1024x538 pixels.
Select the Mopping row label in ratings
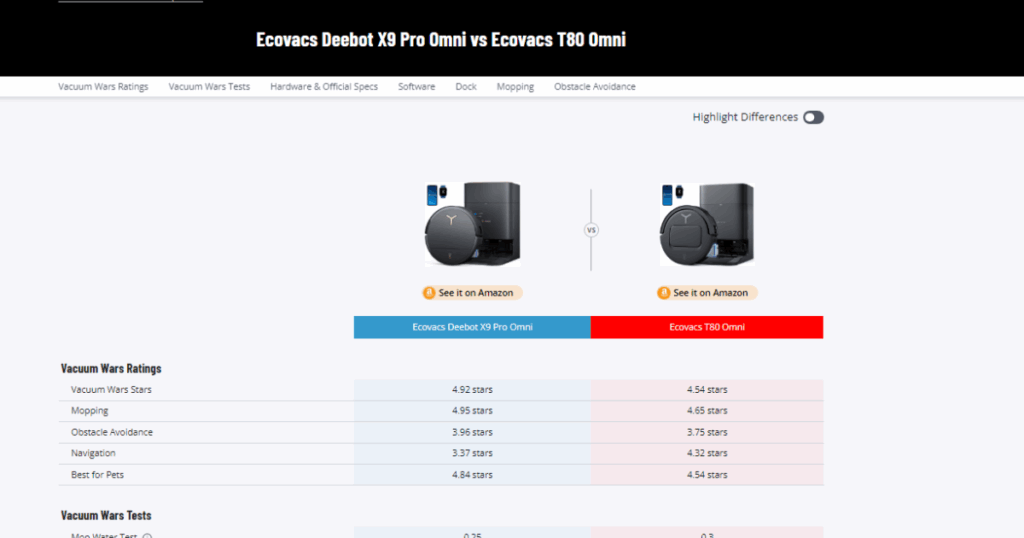(89, 411)
